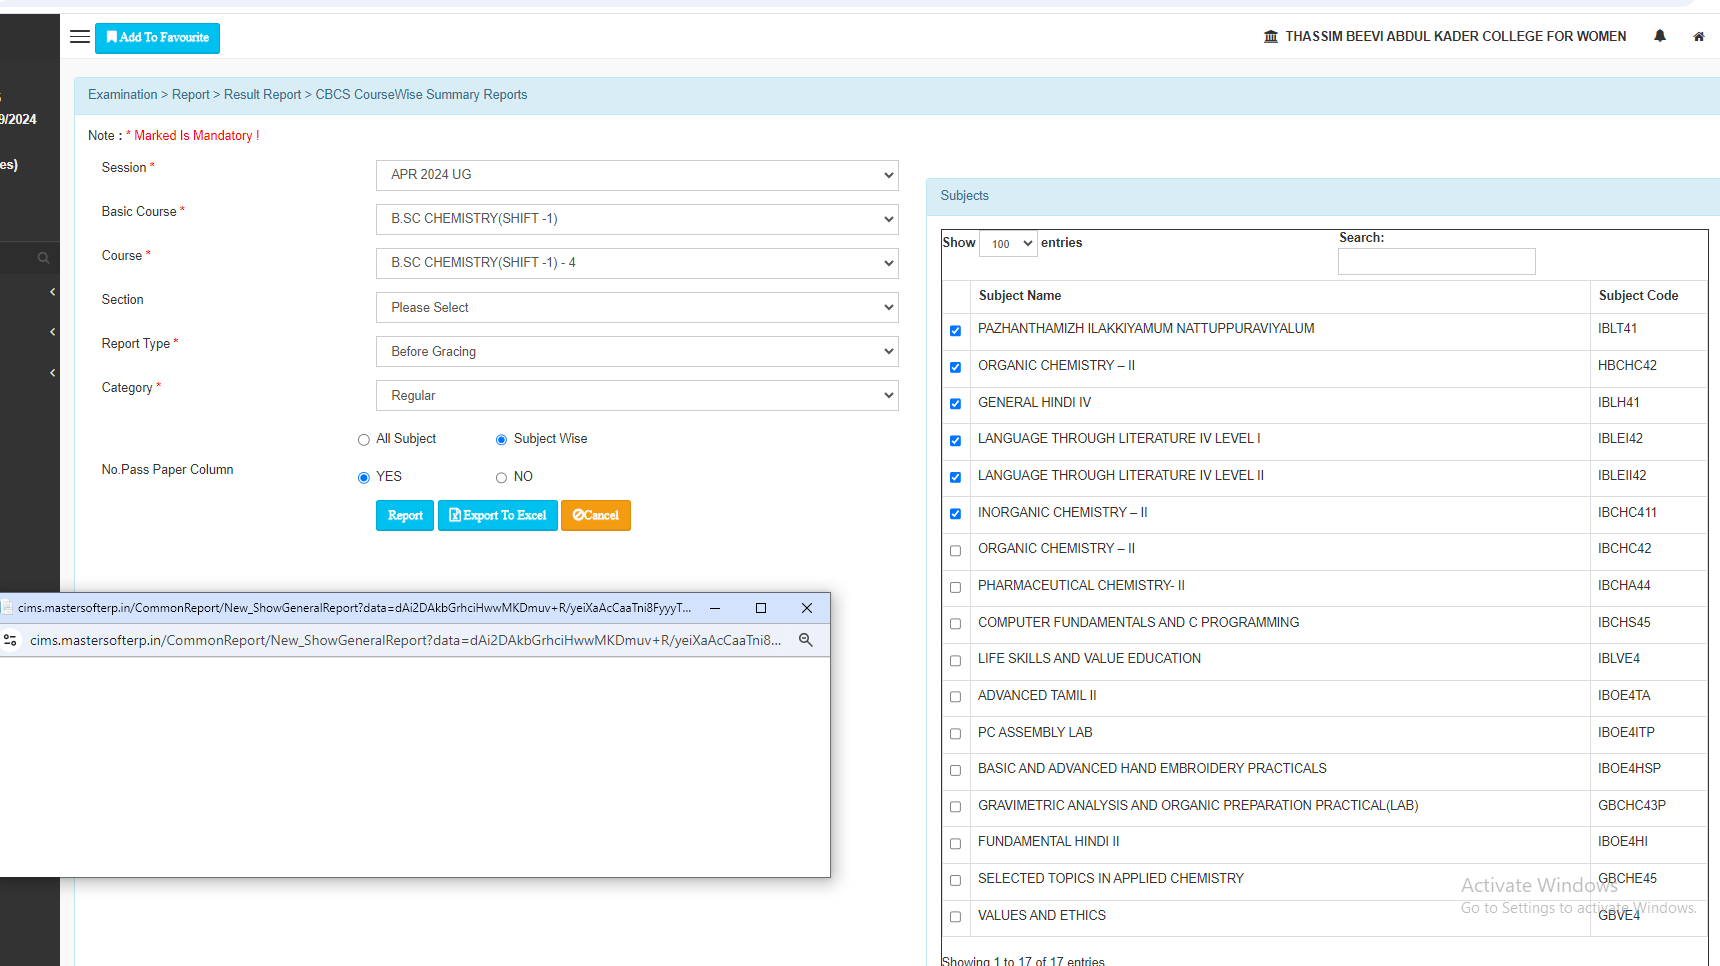Open the notifications bell icon
The image size is (1720, 966).
click(x=1660, y=37)
